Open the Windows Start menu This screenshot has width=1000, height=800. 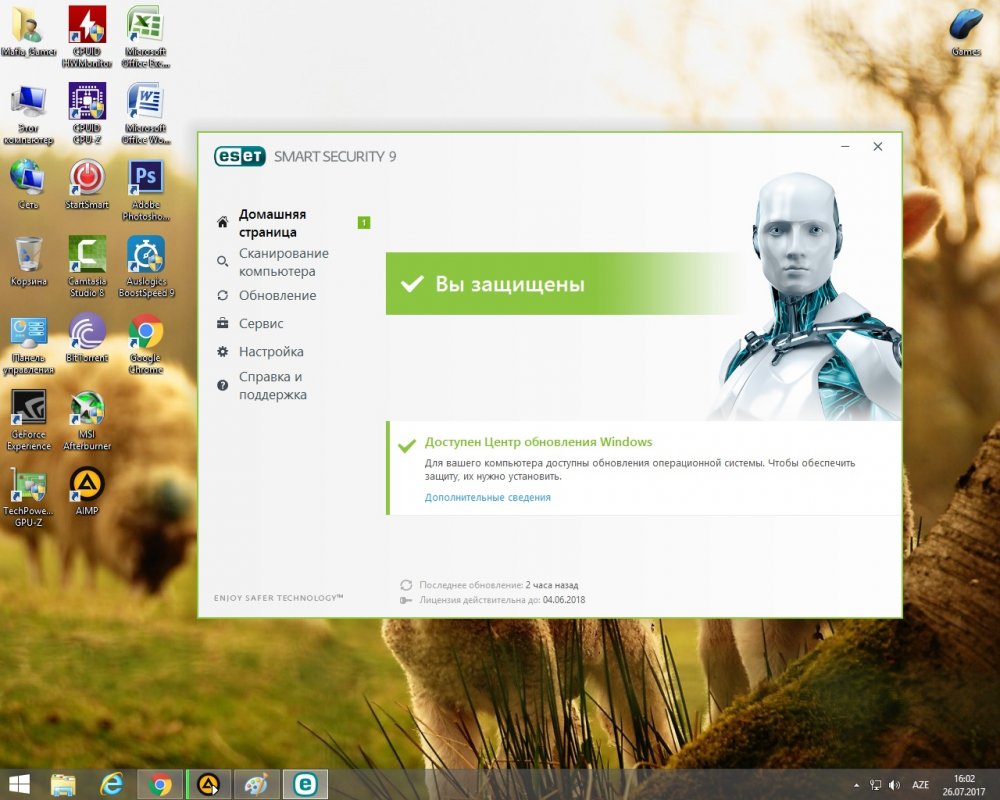[x=18, y=784]
